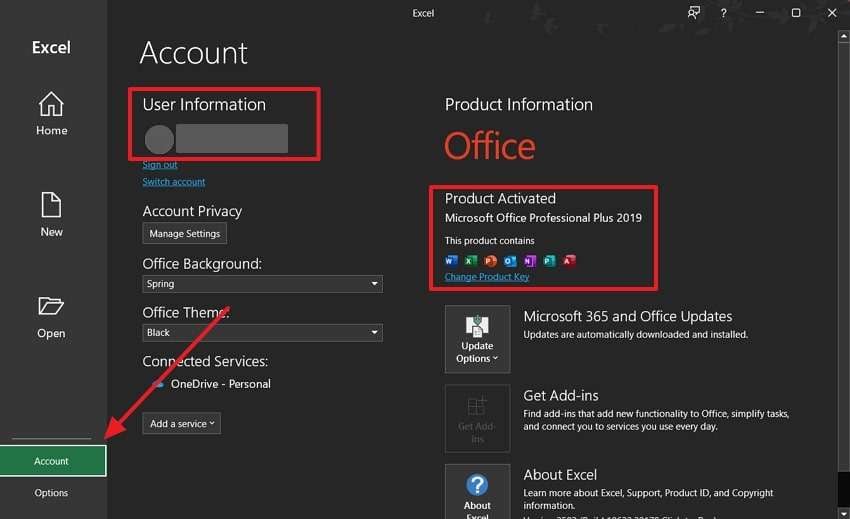Viewport: 850px width, 519px height.
Task: Click the OneNote app icon
Action: tap(530, 261)
